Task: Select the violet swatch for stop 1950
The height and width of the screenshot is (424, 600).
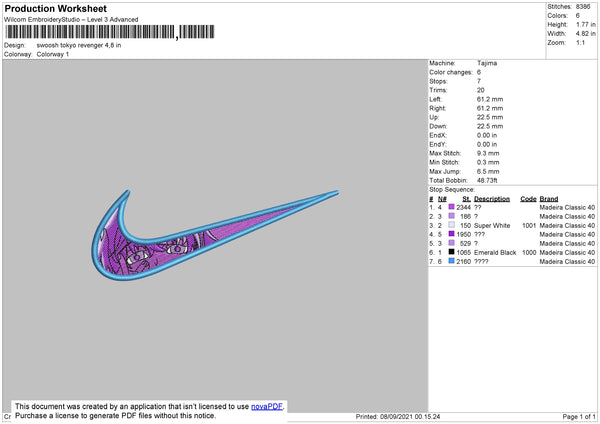Action: (x=452, y=234)
